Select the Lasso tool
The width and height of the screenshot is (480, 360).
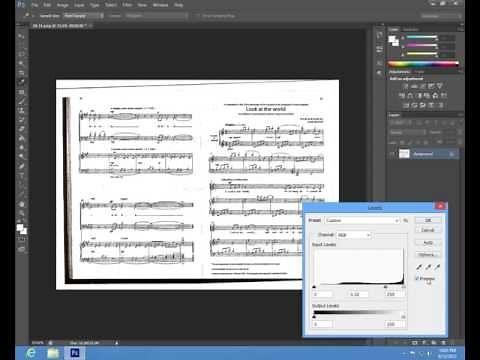21,54
